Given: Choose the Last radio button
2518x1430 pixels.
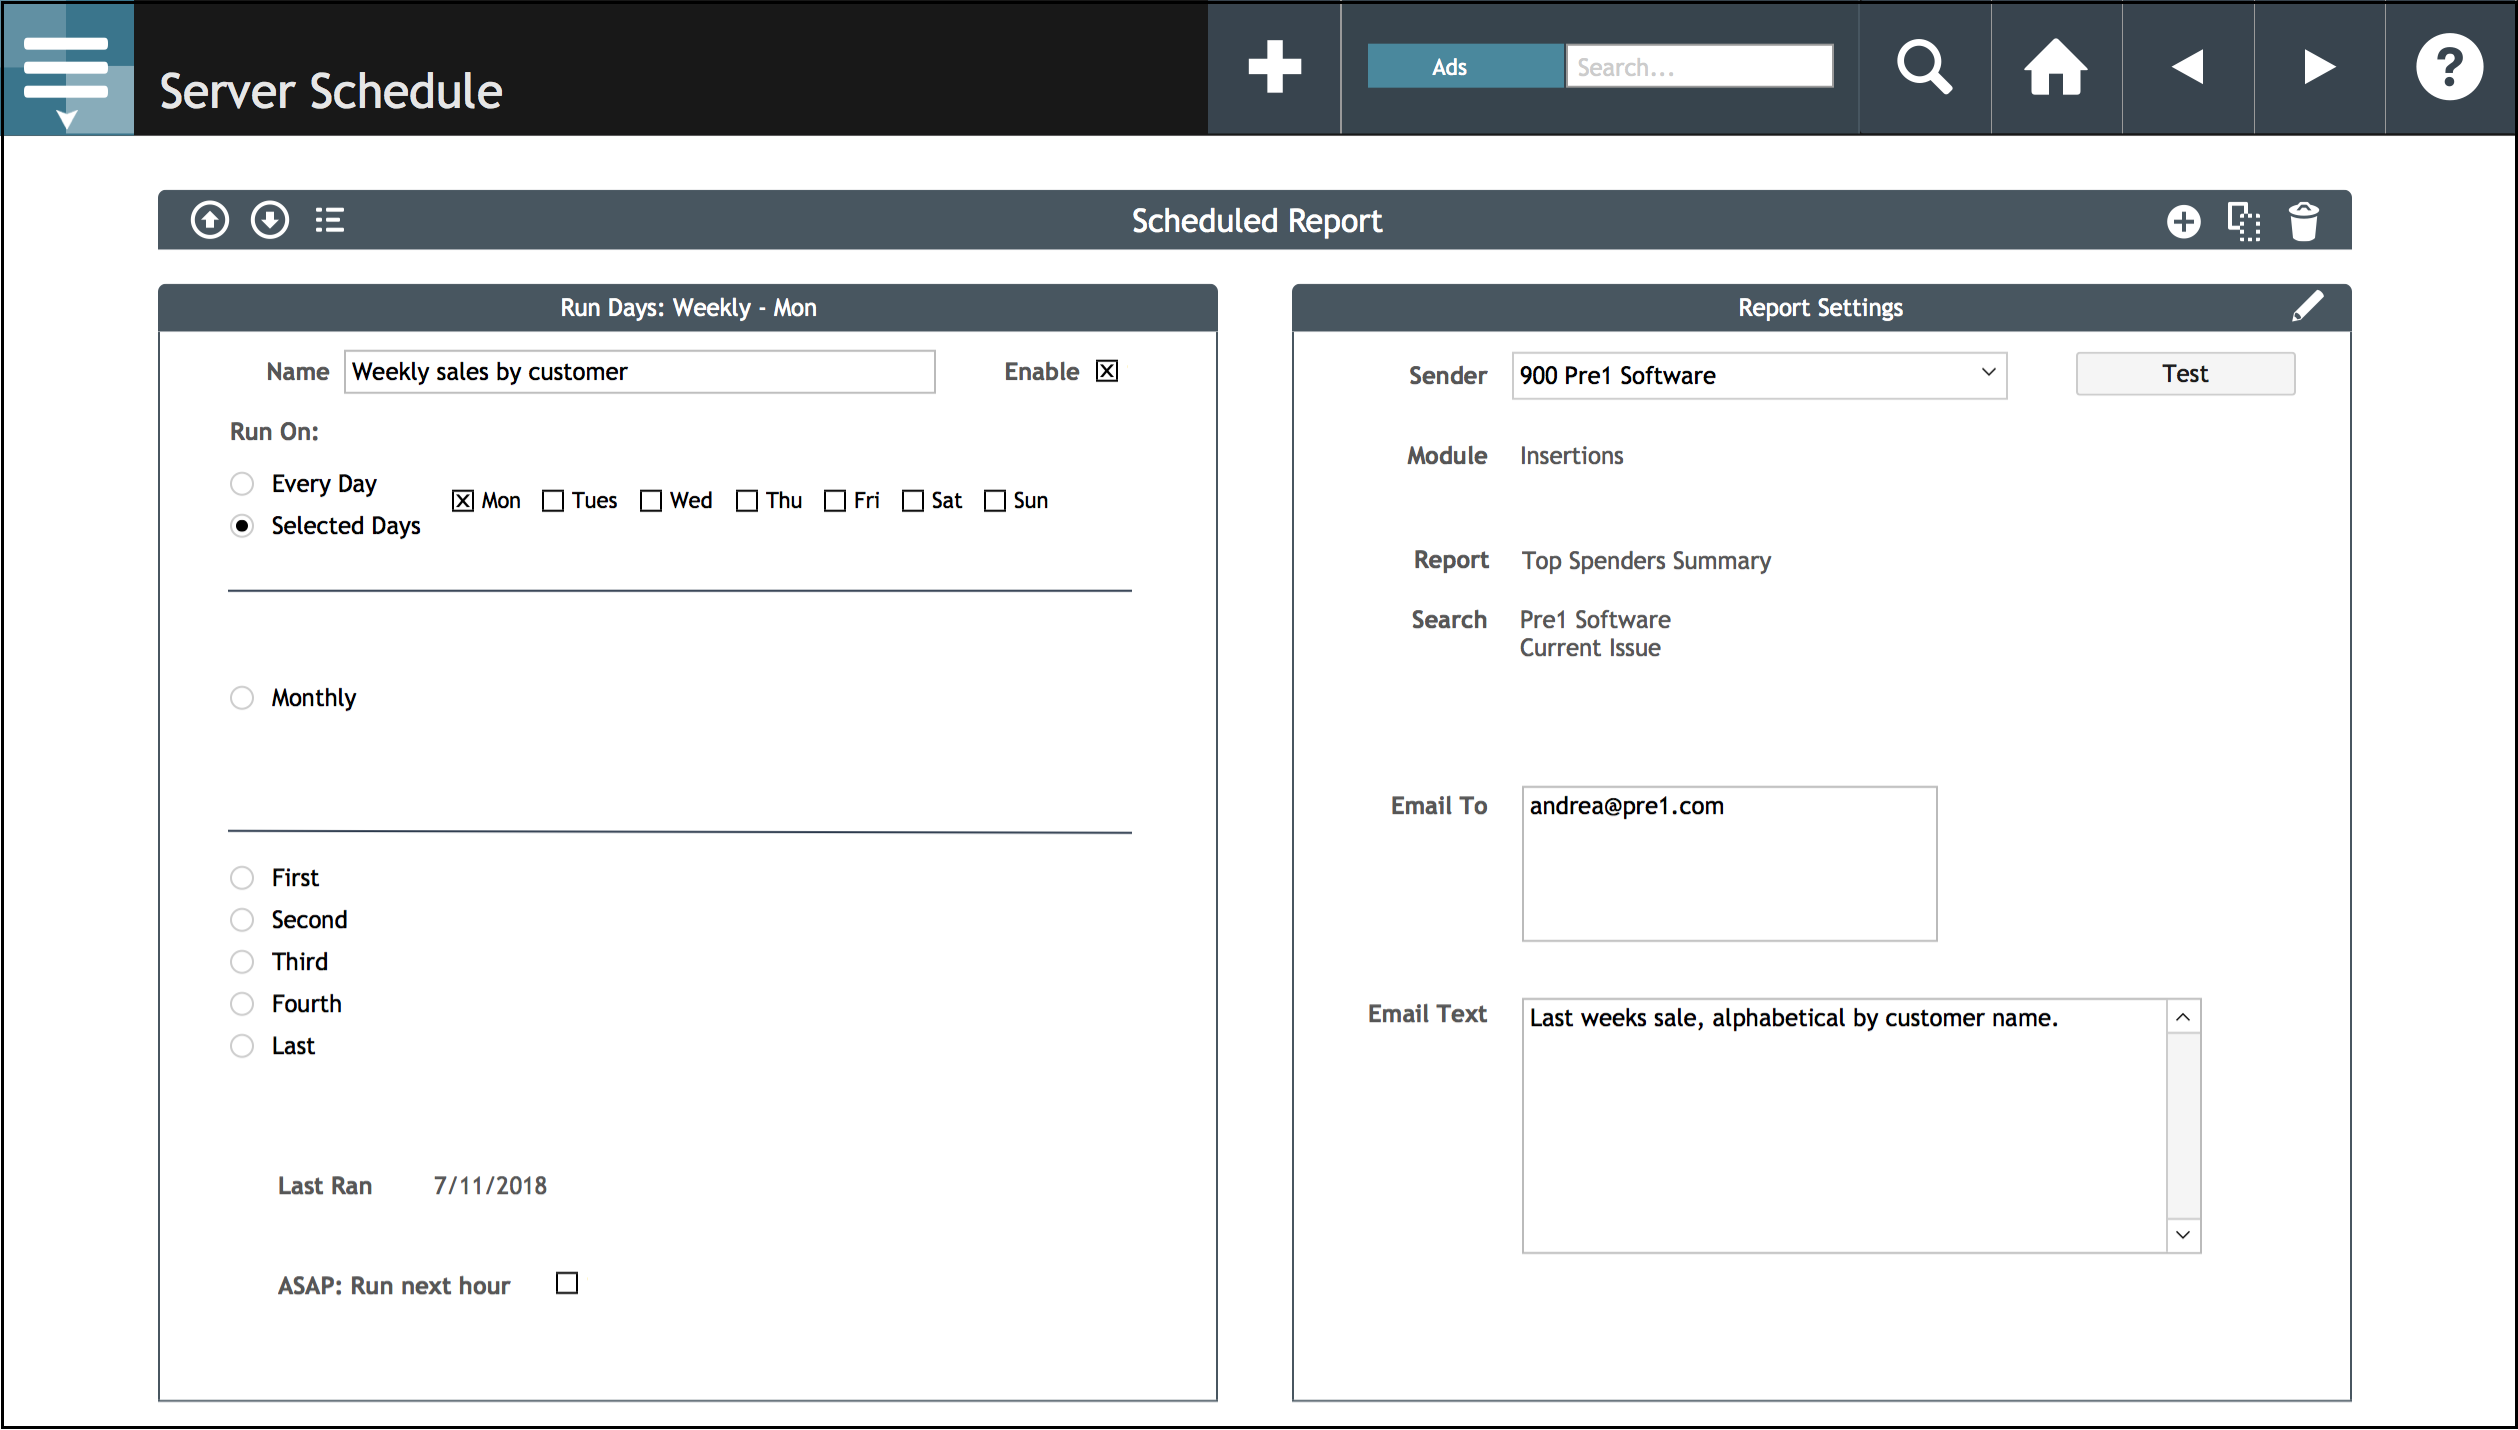Looking at the screenshot, I should tap(242, 1046).
